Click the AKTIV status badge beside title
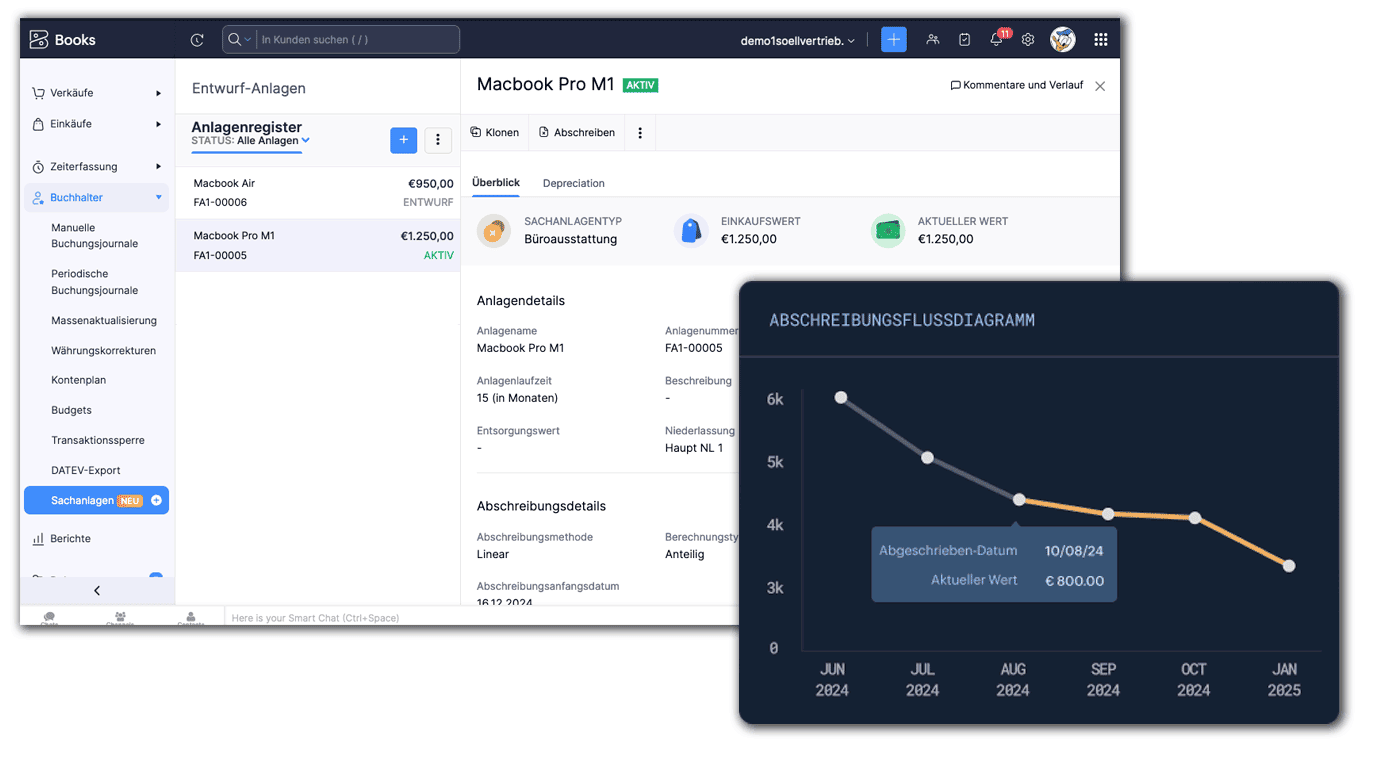This screenshot has height=765, width=1387. pos(640,86)
